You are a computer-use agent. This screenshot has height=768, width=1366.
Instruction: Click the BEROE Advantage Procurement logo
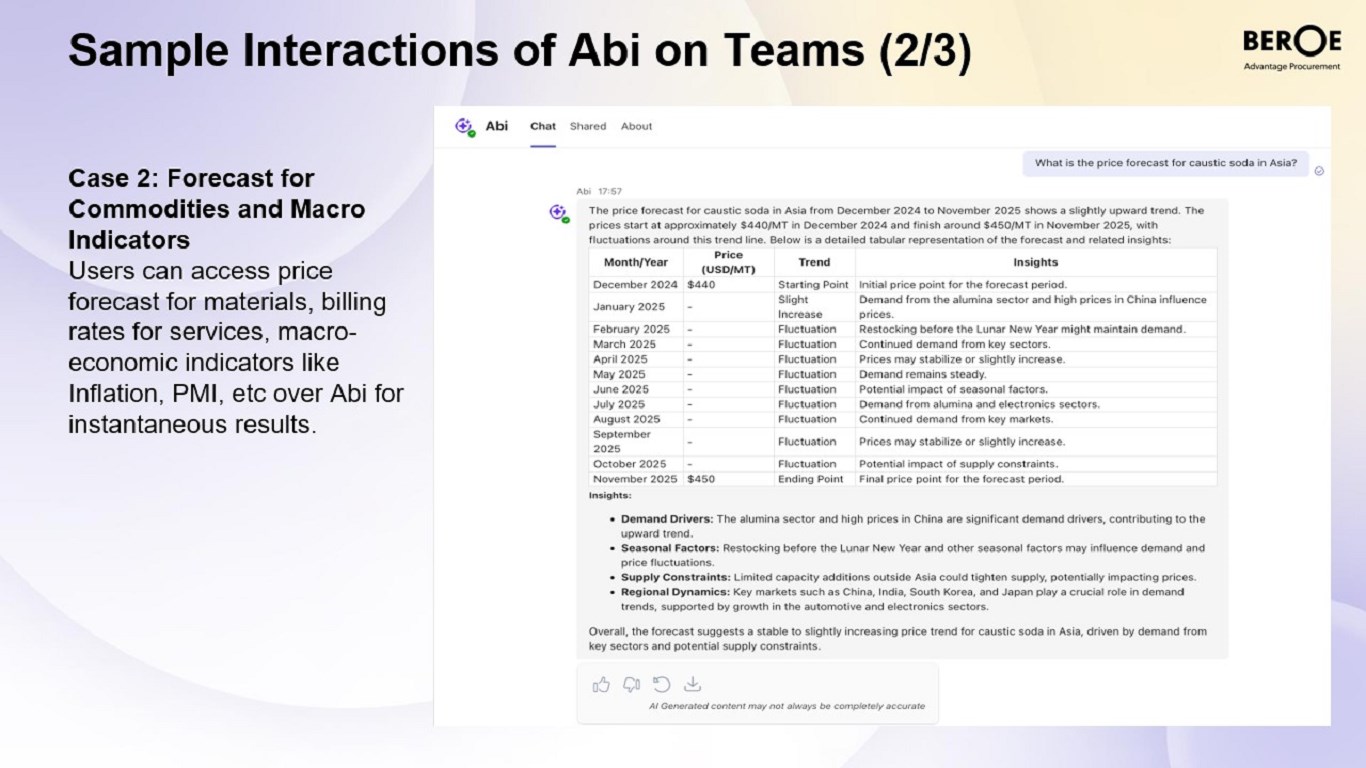(x=1292, y=49)
